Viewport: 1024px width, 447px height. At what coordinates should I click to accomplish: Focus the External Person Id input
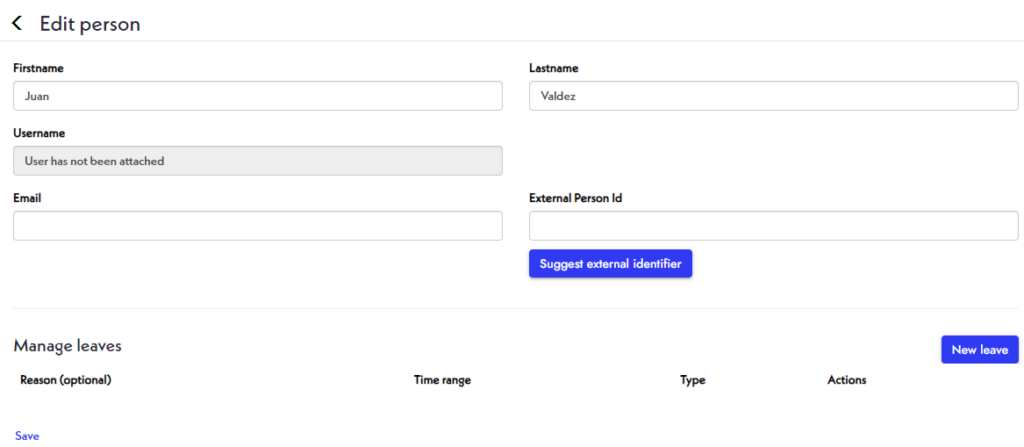773,225
